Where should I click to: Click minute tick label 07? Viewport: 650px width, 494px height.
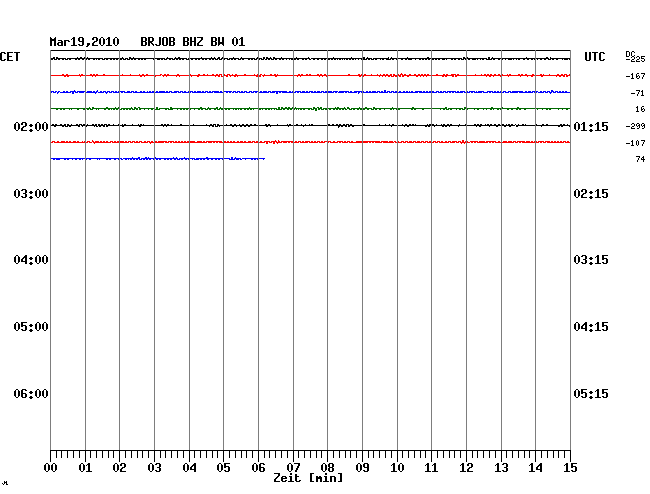point(293,467)
